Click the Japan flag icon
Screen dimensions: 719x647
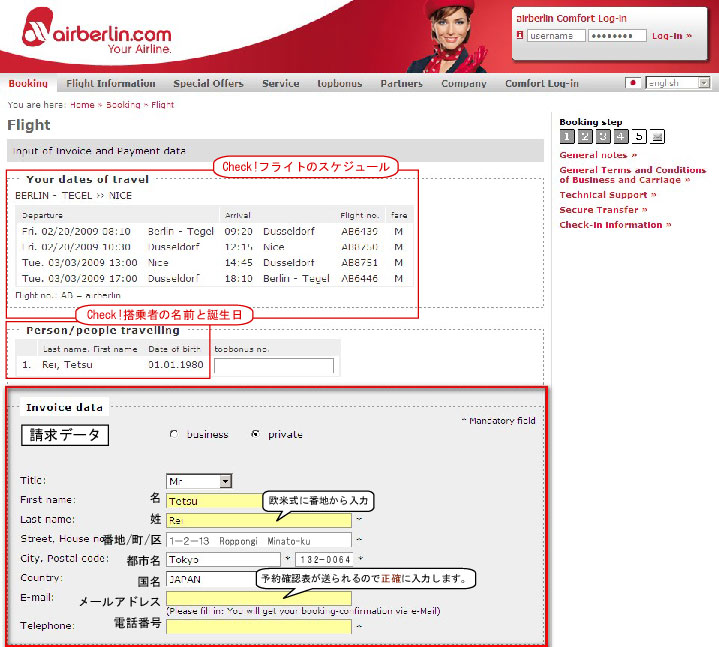pyautogui.click(x=633, y=84)
